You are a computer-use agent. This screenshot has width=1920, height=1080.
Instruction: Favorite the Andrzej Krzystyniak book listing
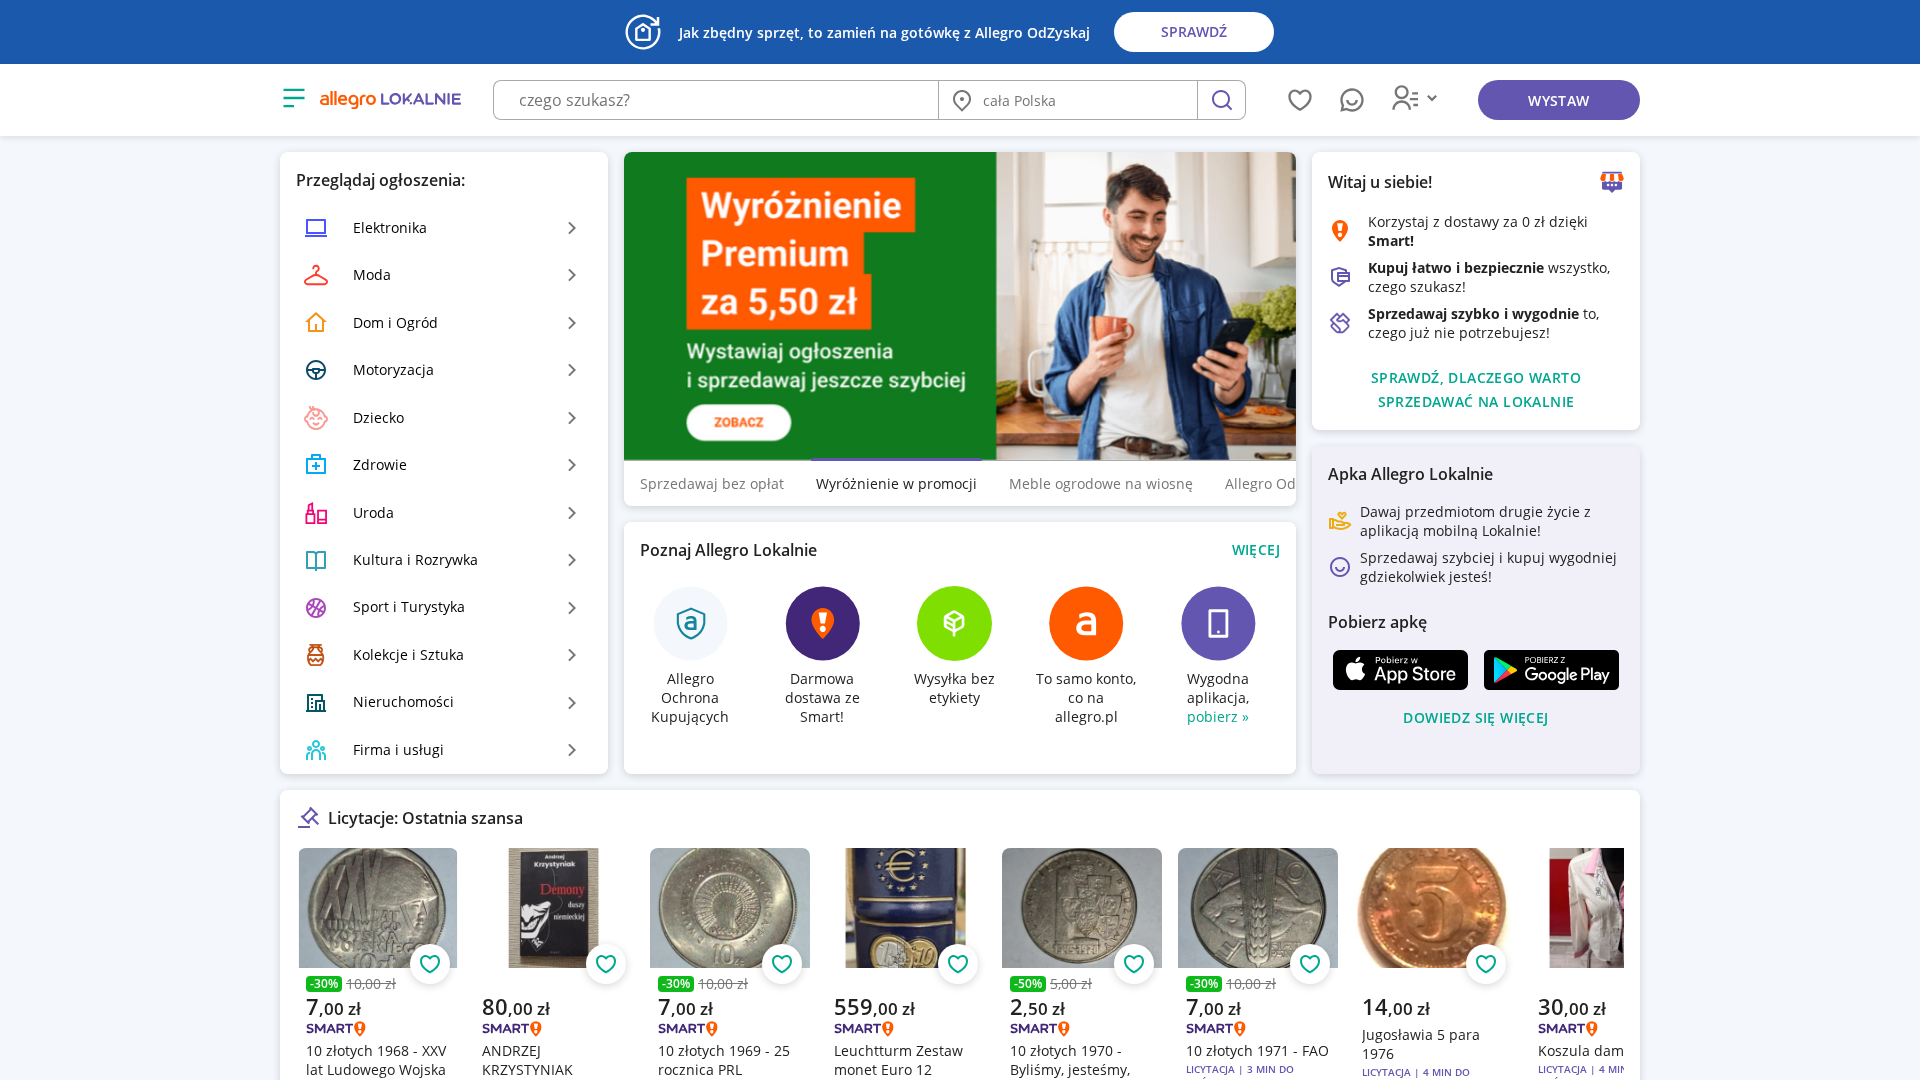(606, 964)
